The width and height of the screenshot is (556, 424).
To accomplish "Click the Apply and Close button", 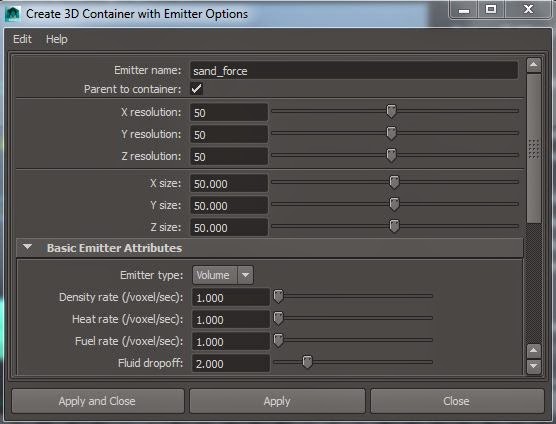I will pyautogui.click(x=98, y=401).
